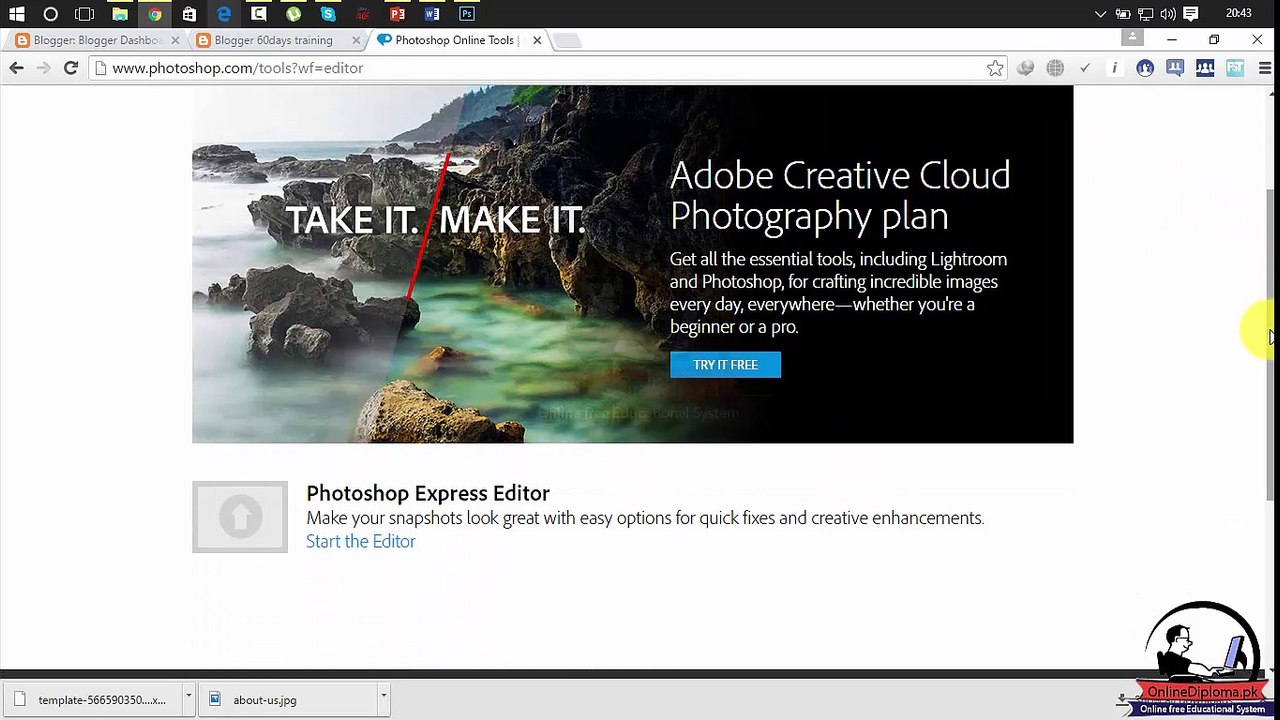
Task: Click the blue speech-bubble people extension icon
Action: 1175,68
